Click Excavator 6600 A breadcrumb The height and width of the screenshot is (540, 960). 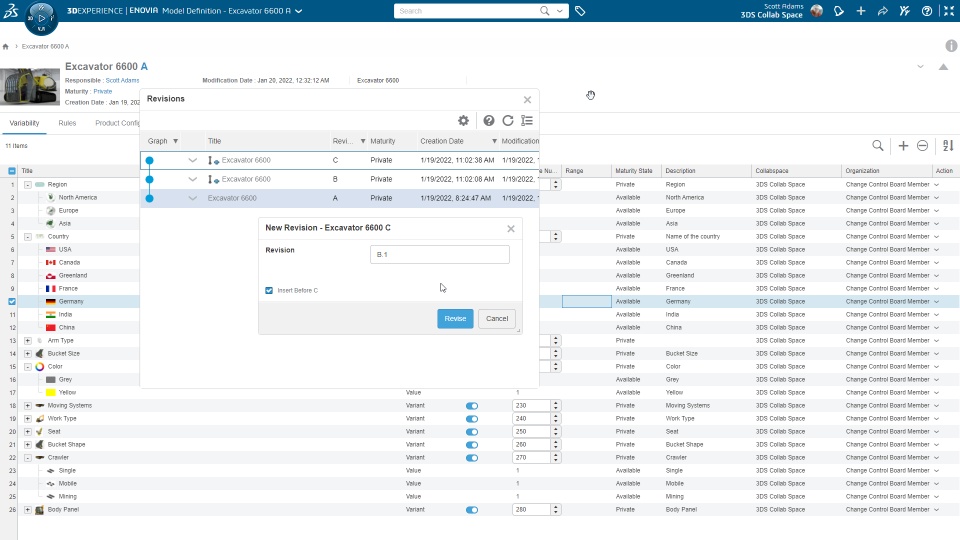(x=45, y=47)
